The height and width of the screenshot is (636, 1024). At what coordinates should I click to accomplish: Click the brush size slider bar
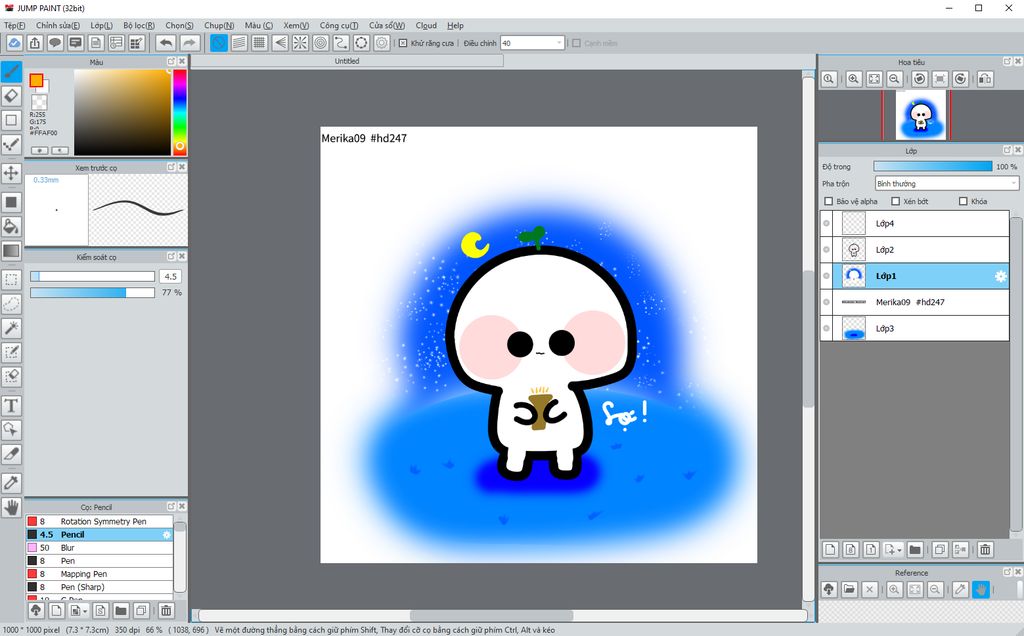click(92, 276)
